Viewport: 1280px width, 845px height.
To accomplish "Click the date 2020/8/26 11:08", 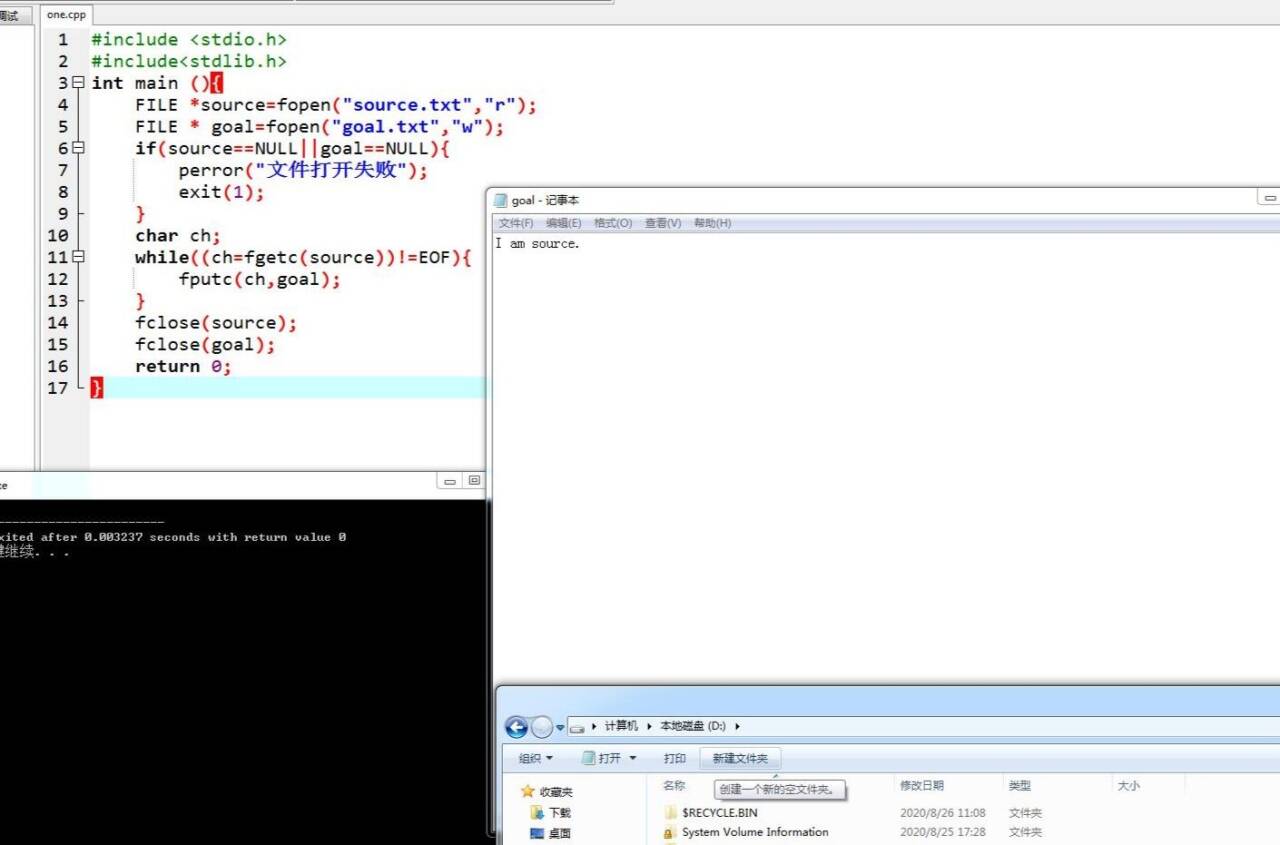I will pos(943,813).
